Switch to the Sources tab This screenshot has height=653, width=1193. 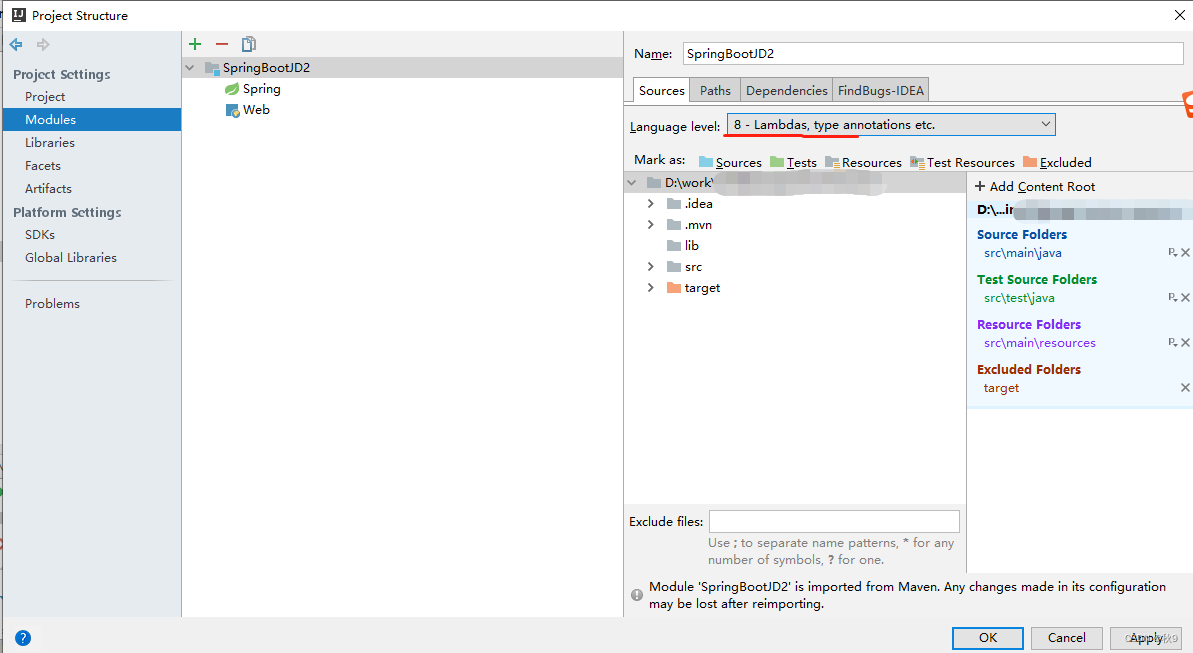coord(661,91)
